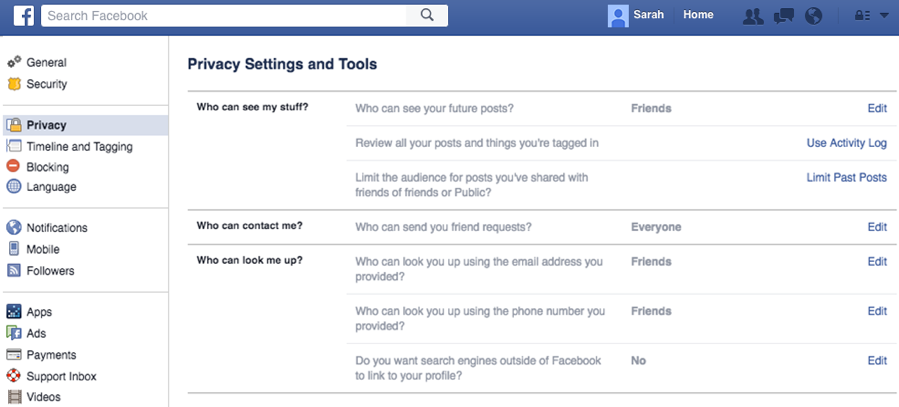Select Notifications in the sidebar
The height and width of the screenshot is (407, 899).
[x=57, y=228]
